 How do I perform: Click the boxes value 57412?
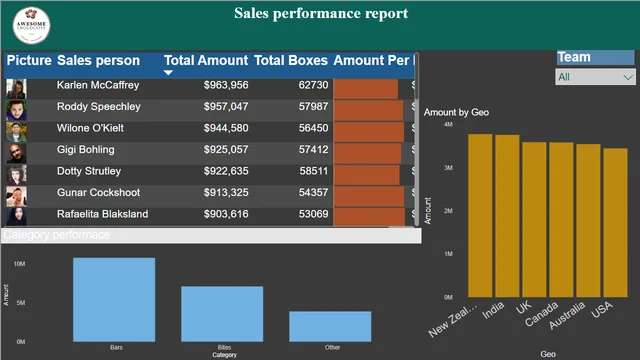pyautogui.click(x=313, y=150)
